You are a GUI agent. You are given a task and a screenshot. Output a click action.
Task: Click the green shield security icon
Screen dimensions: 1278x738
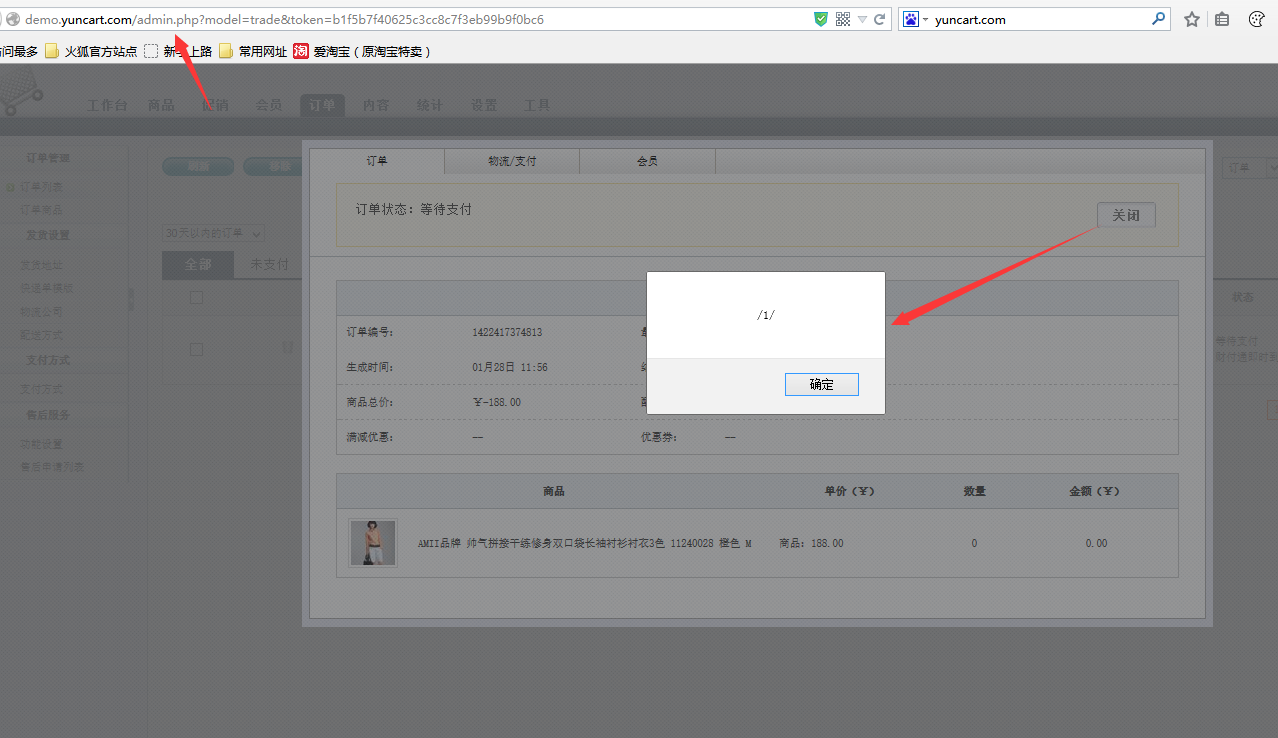coord(821,19)
